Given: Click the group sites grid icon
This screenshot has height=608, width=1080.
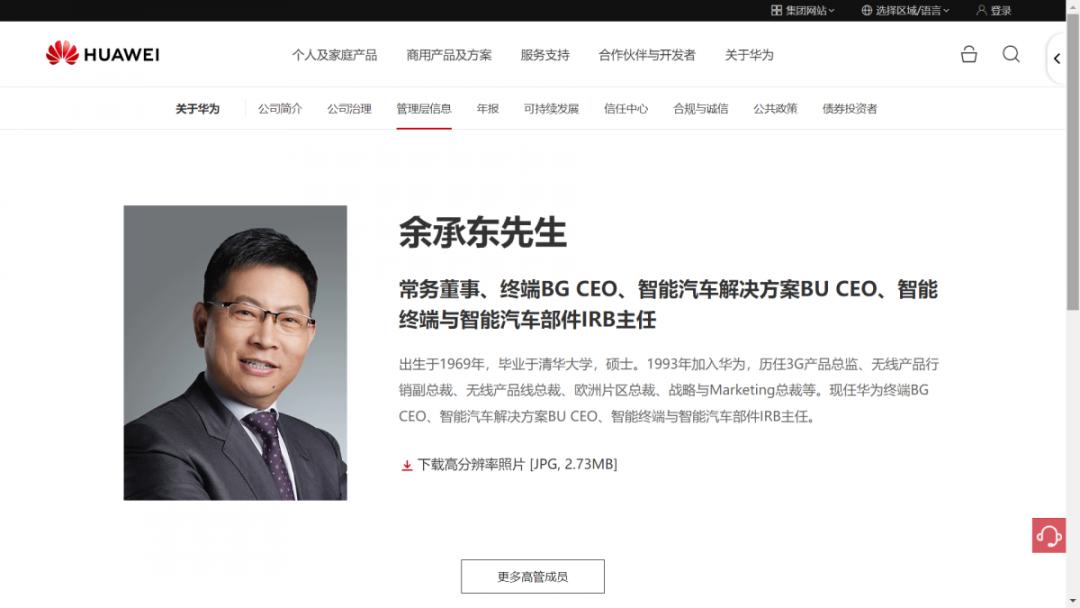Looking at the screenshot, I should [776, 10].
